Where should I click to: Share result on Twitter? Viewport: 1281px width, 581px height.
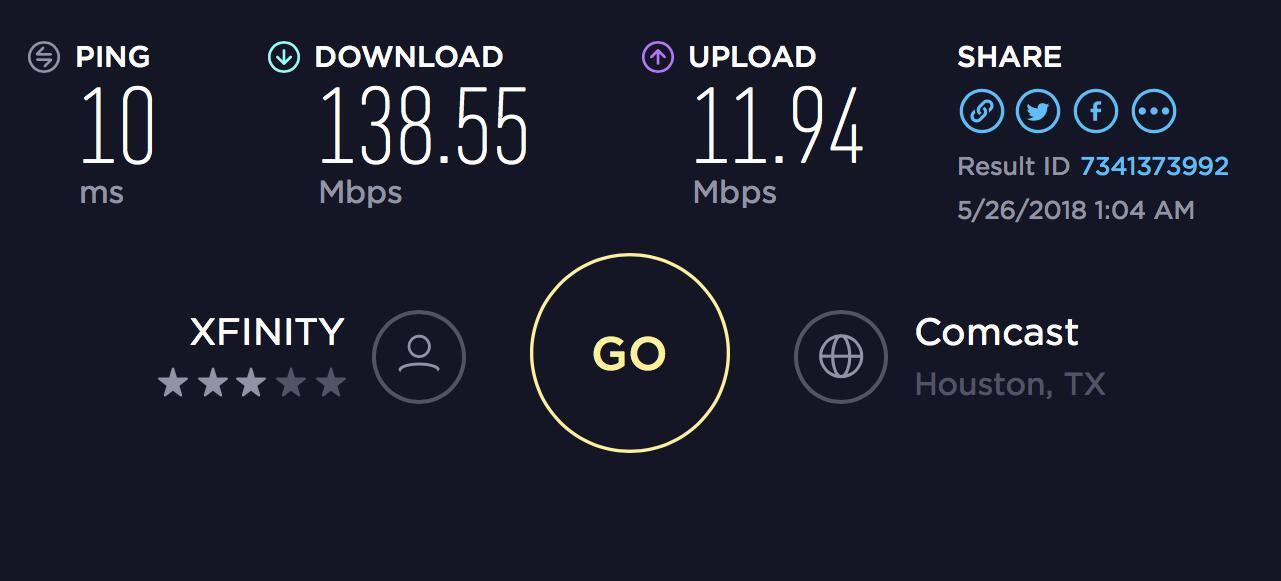pyautogui.click(x=1038, y=111)
